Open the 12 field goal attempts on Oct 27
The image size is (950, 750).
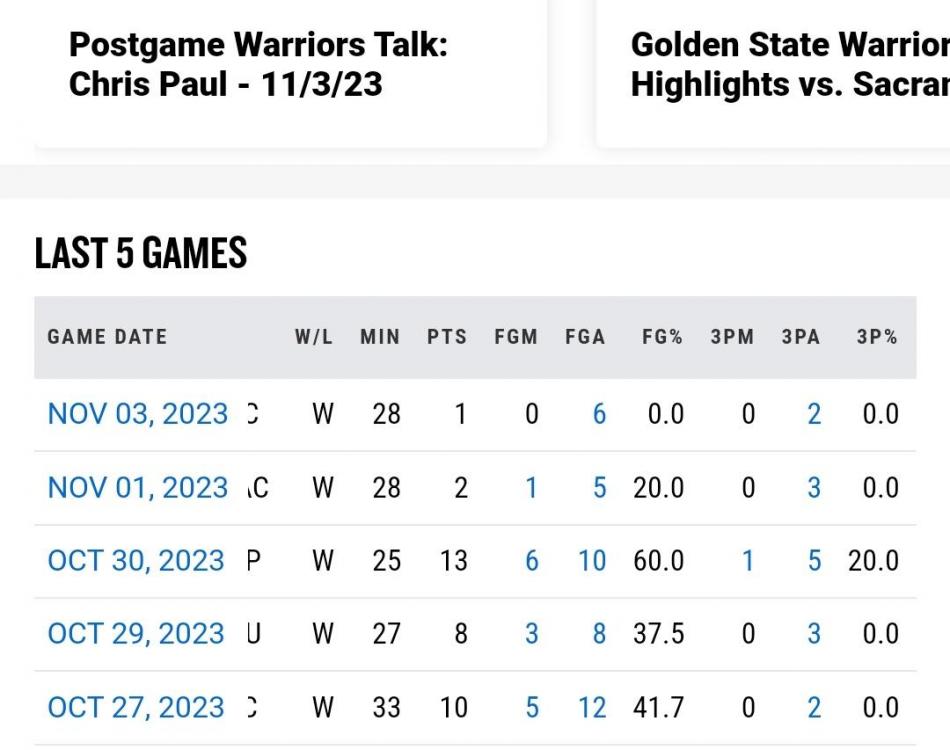pyautogui.click(x=592, y=708)
